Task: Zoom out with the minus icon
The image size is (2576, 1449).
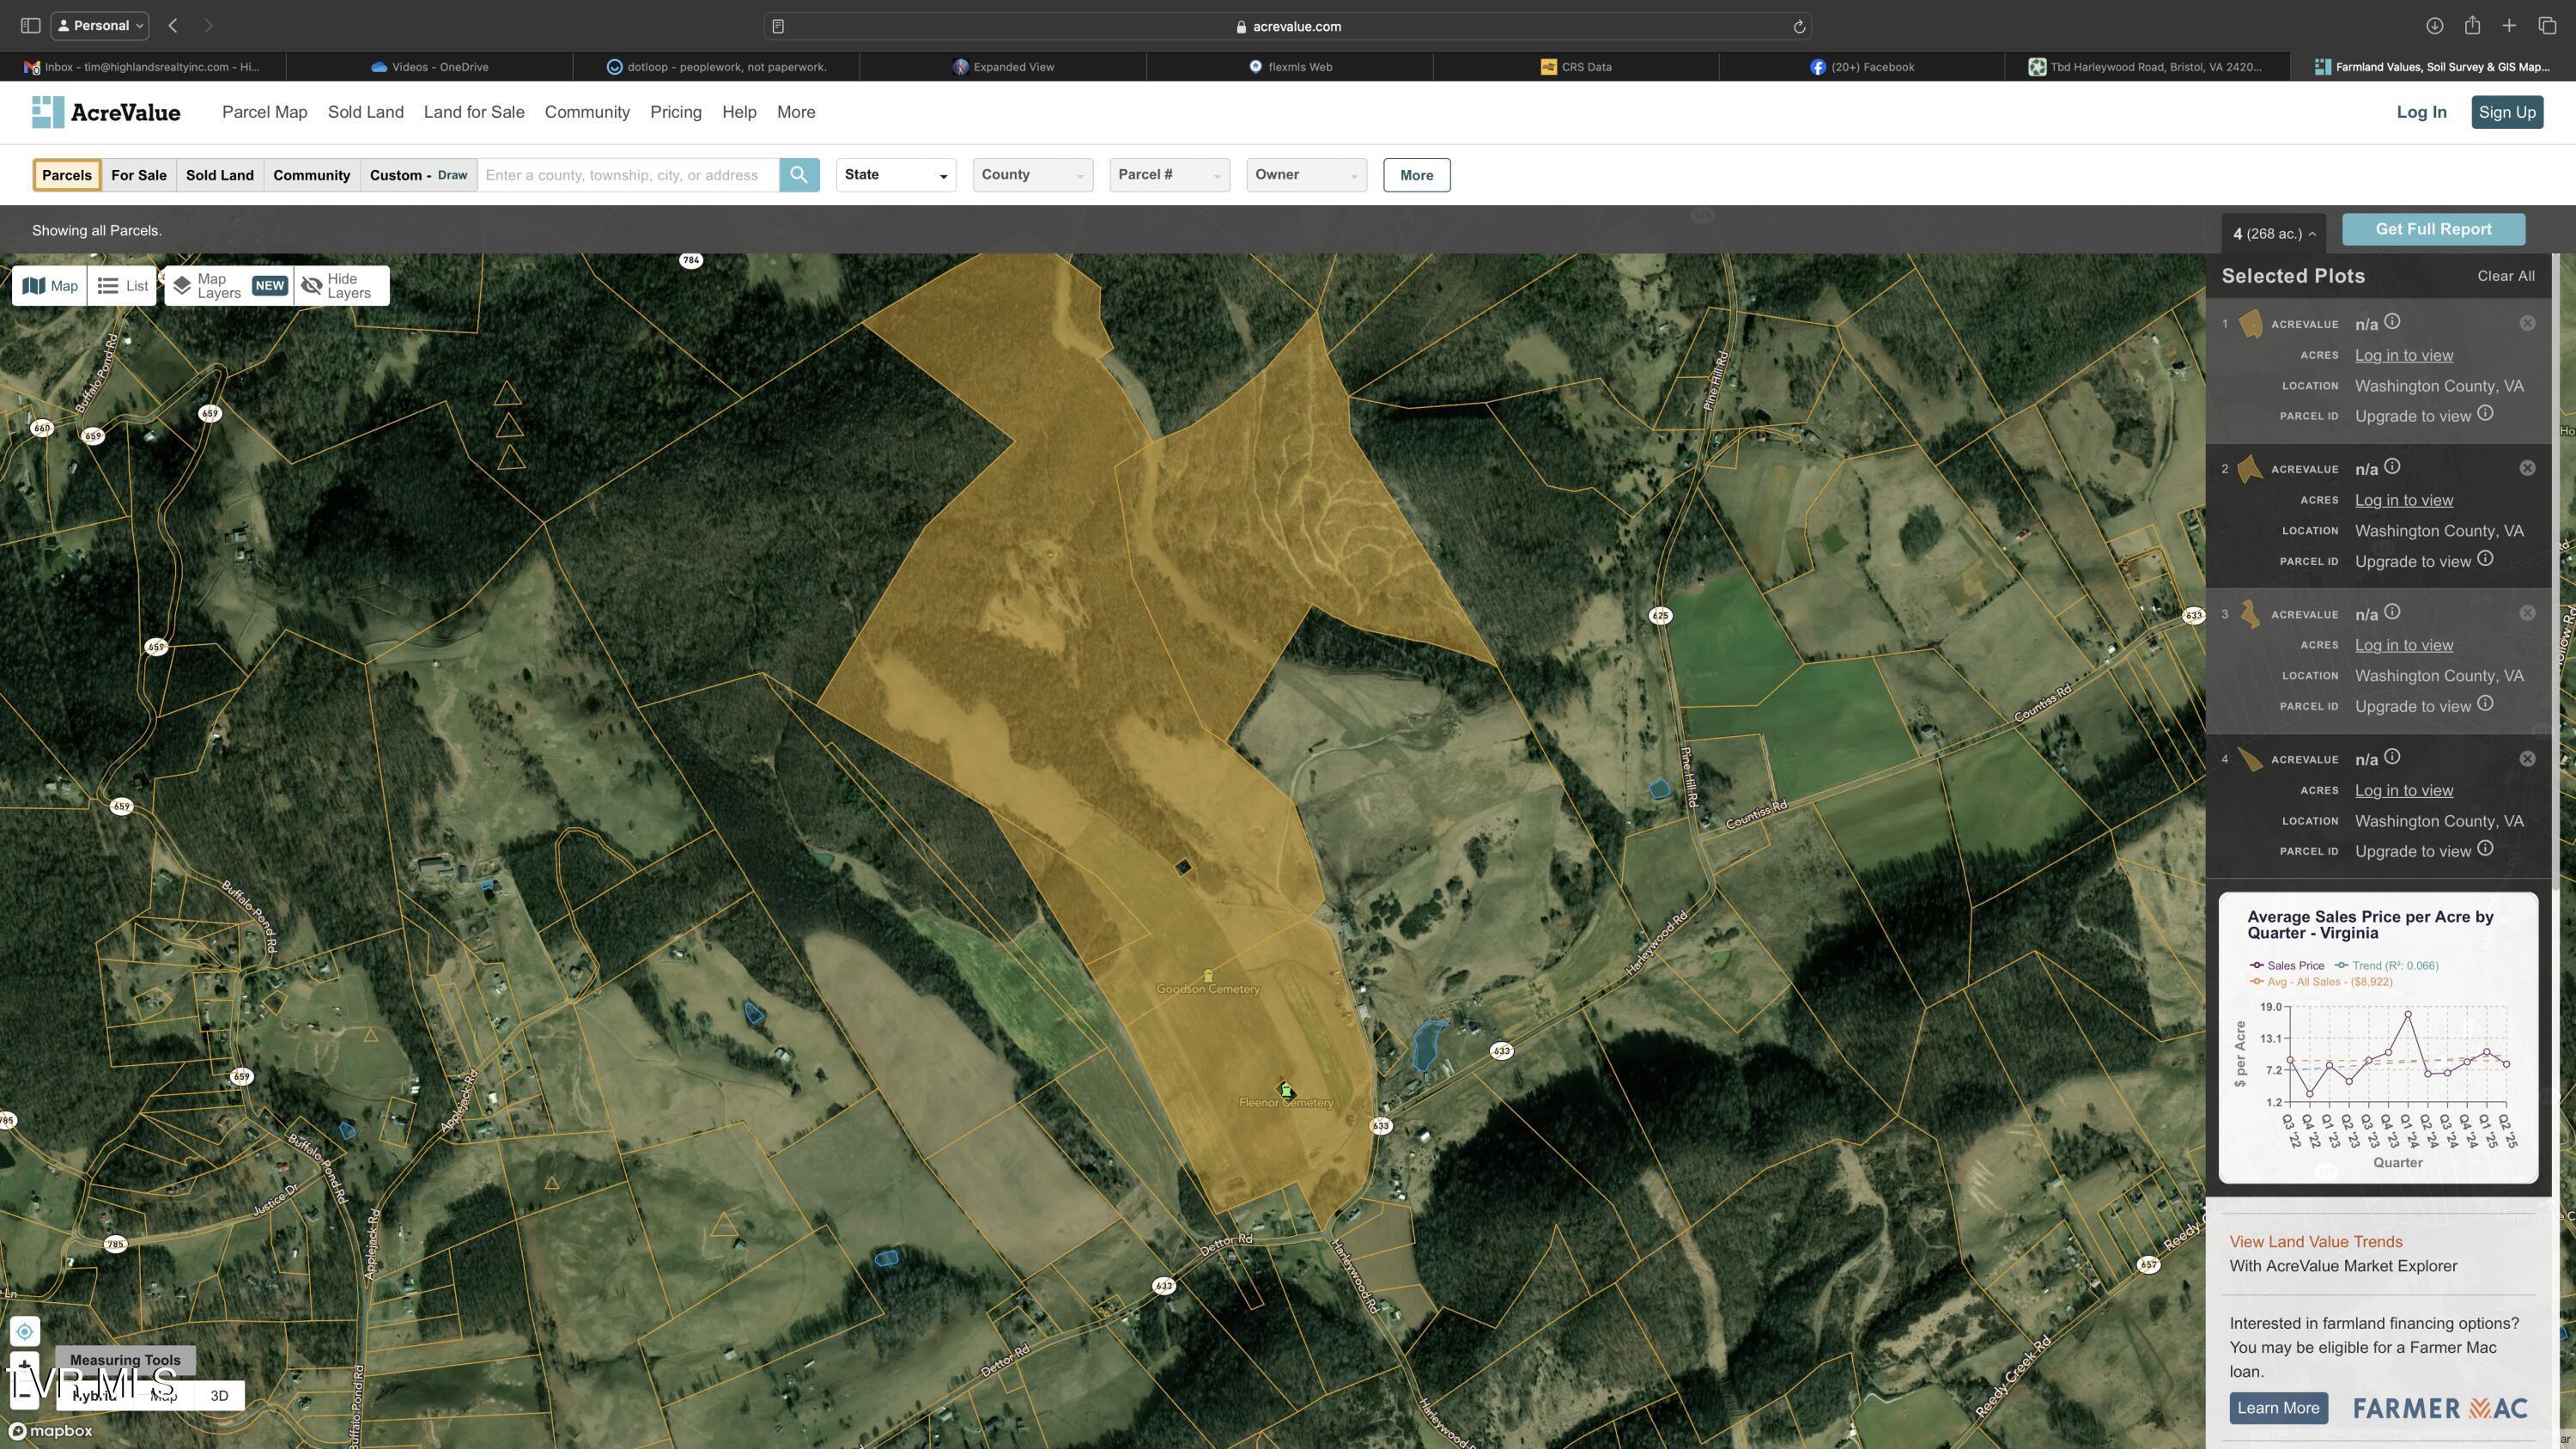Action: [x=25, y=1397]
